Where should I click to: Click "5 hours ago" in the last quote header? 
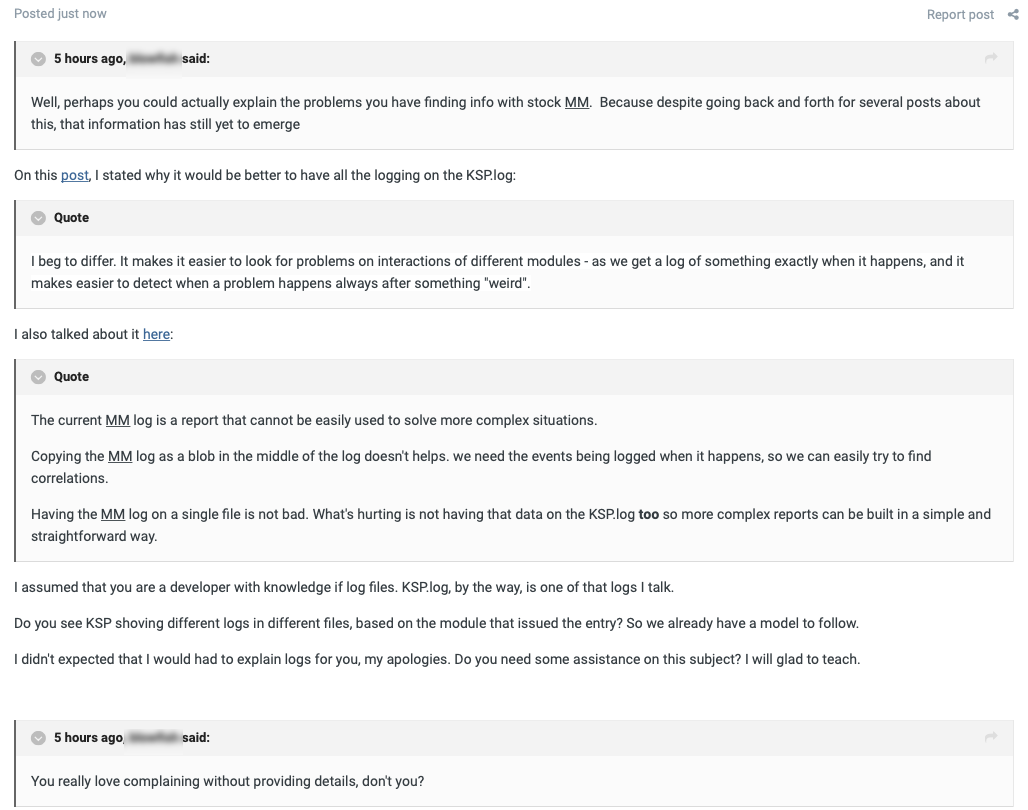tap(88, 738)
